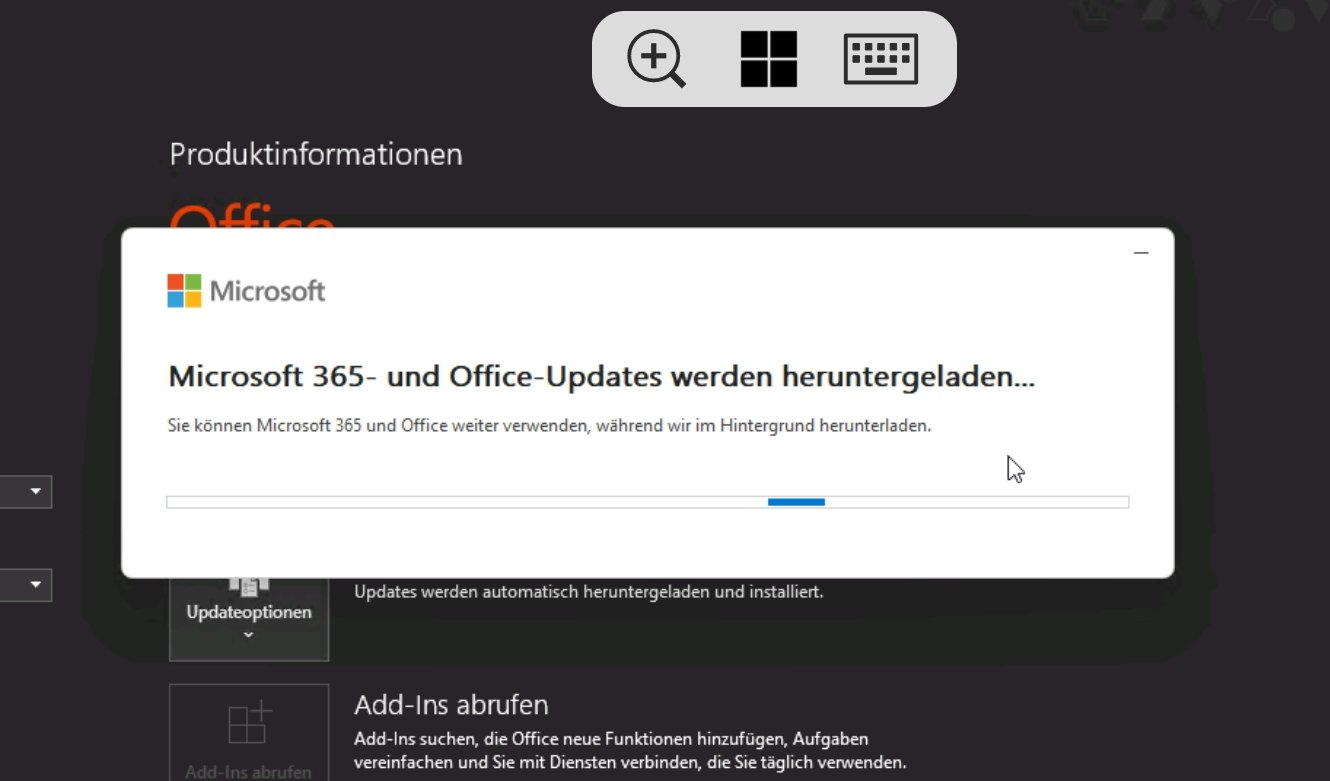Click the Add-Ins abrufen button
This screenshot has height=781, width=1330.
(249, 732)
